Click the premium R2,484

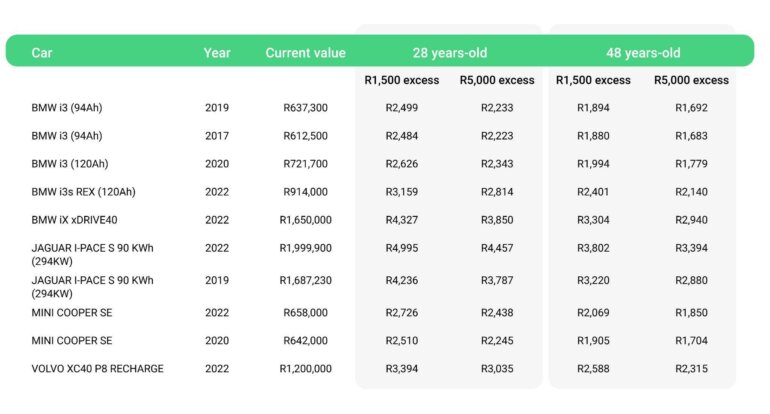click(x=402, y=136)
